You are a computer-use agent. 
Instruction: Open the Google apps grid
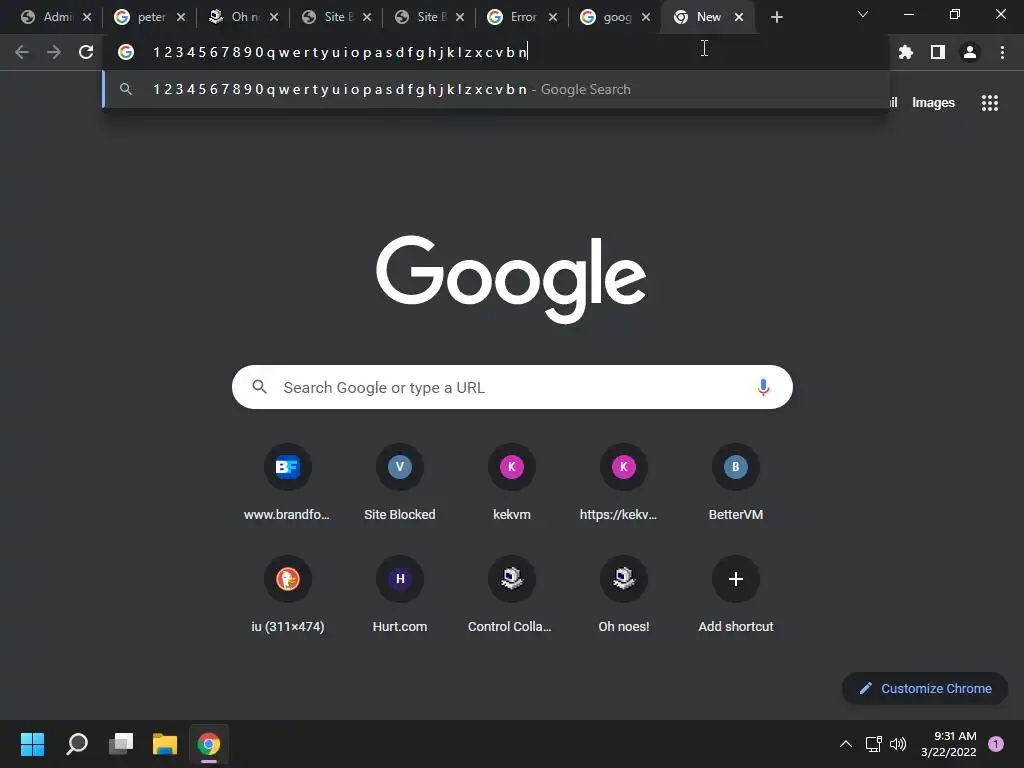click(x=989, y=103)
